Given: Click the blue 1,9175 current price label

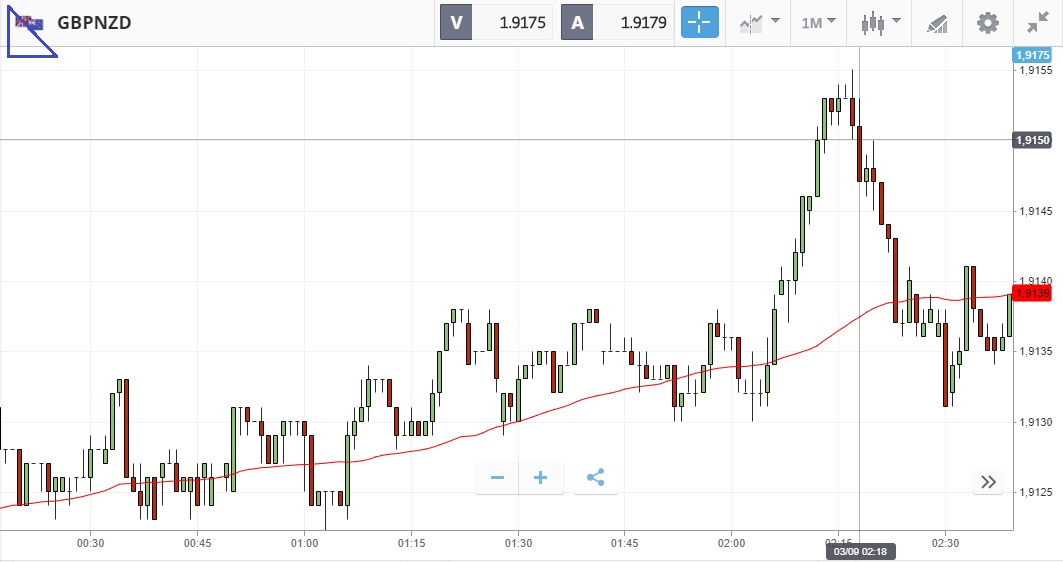Looking at the screenshot, I should tap(1032, 56).
